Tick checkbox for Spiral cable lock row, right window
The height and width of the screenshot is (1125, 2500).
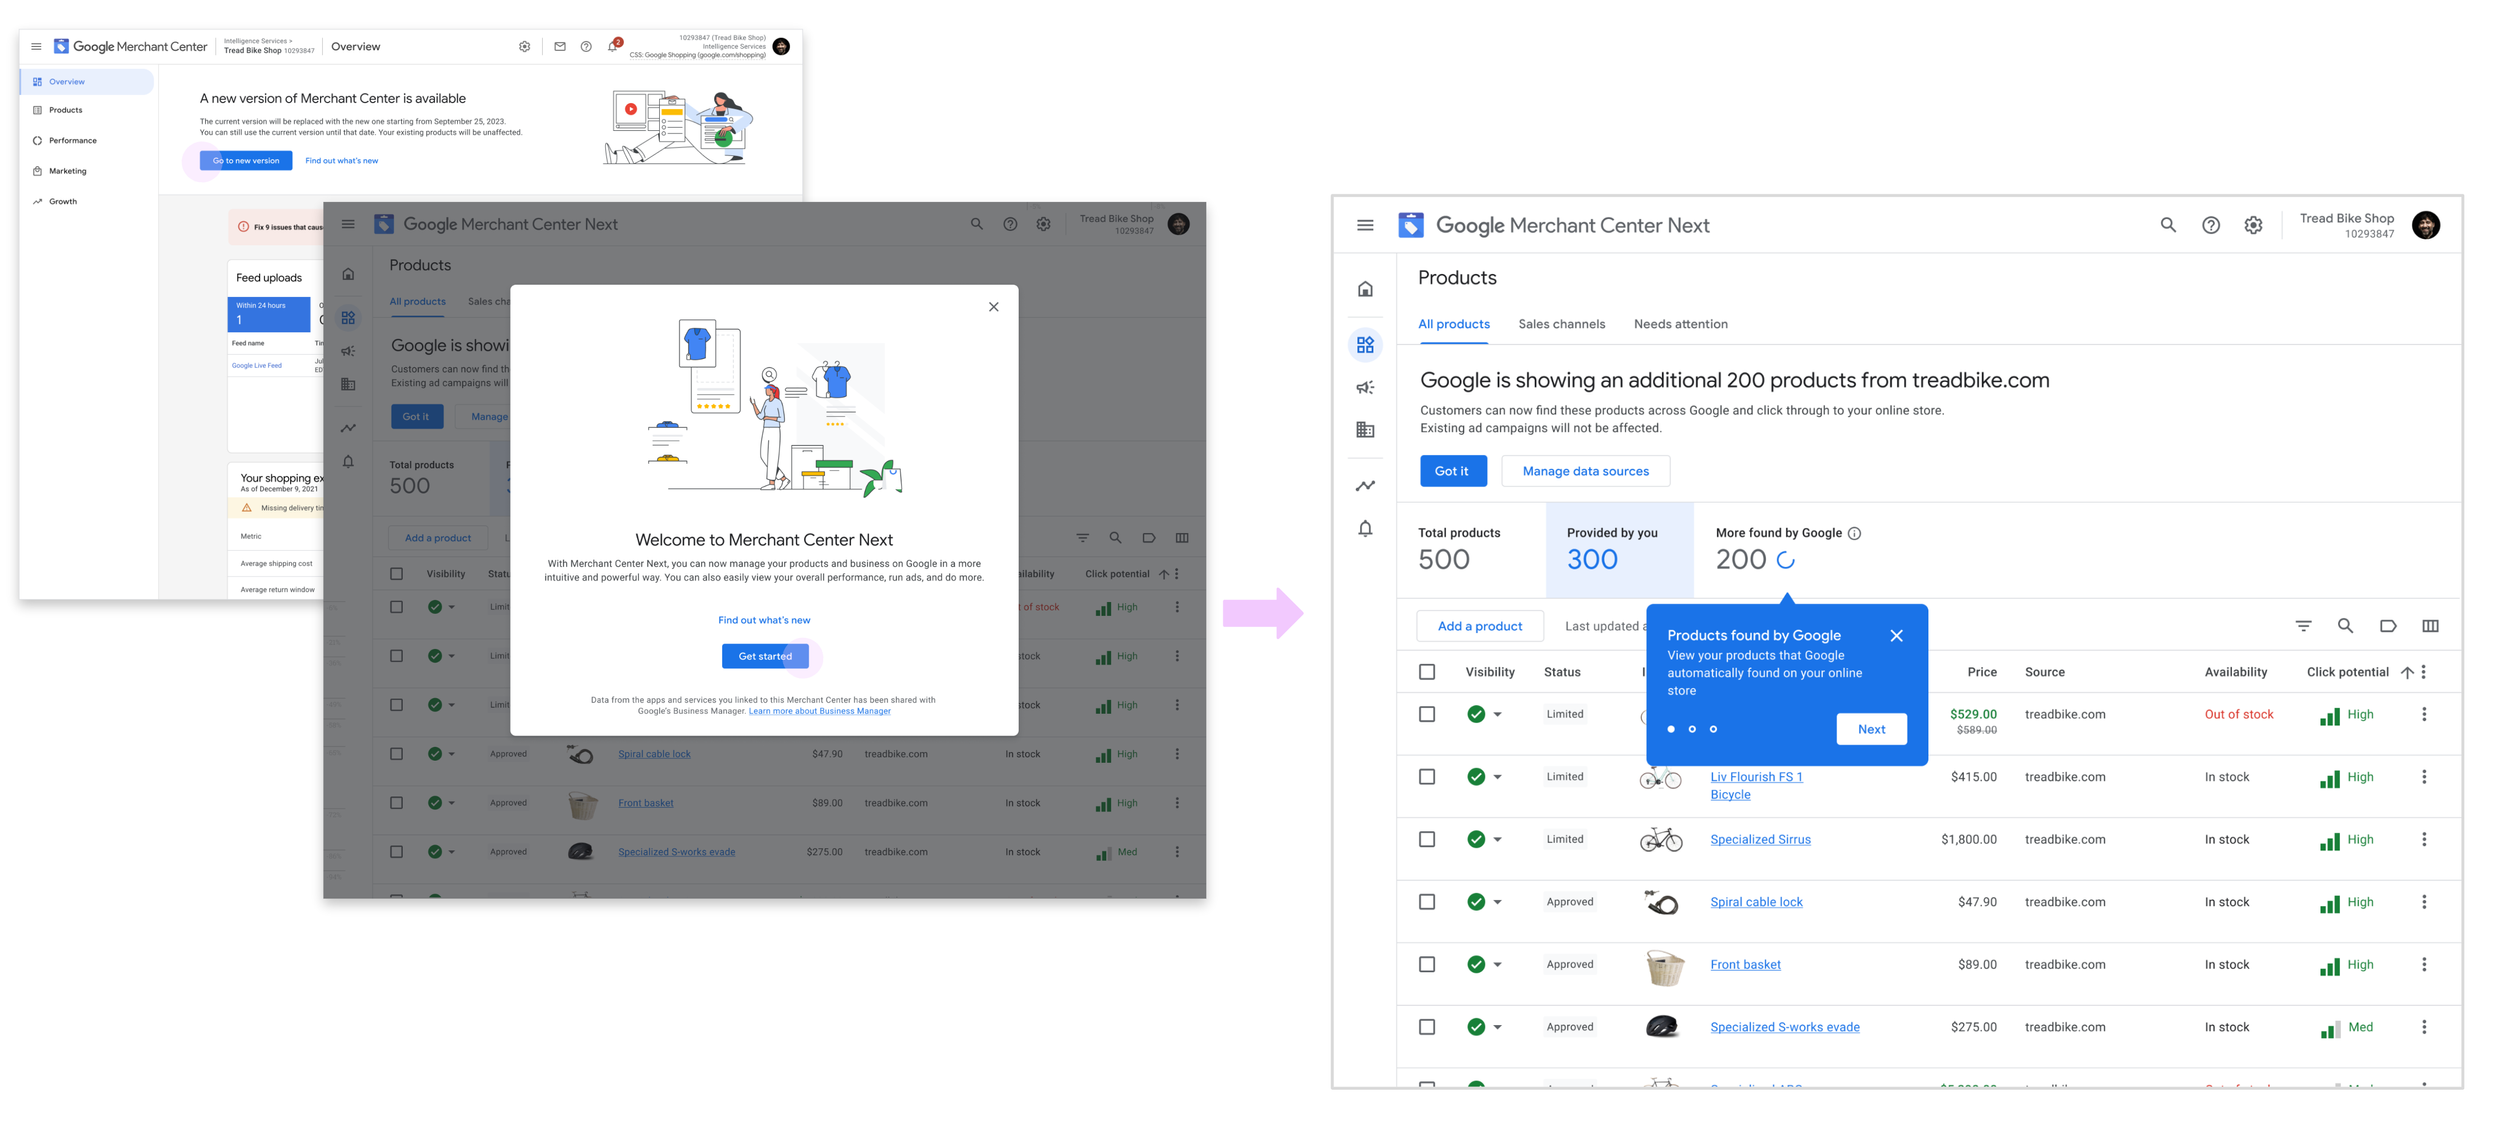1427,902
